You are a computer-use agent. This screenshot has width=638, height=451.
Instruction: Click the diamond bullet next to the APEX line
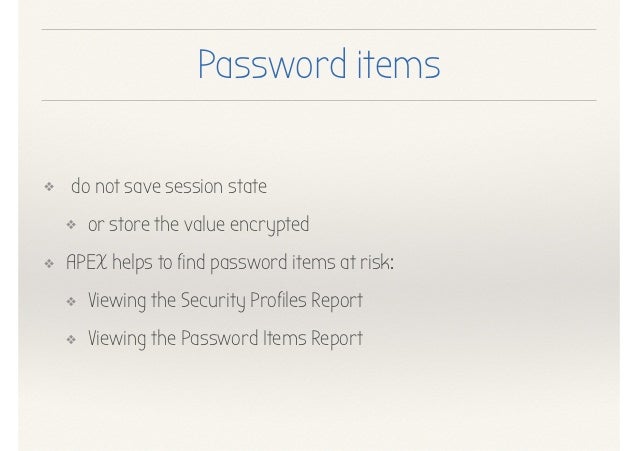pos(46,264)
